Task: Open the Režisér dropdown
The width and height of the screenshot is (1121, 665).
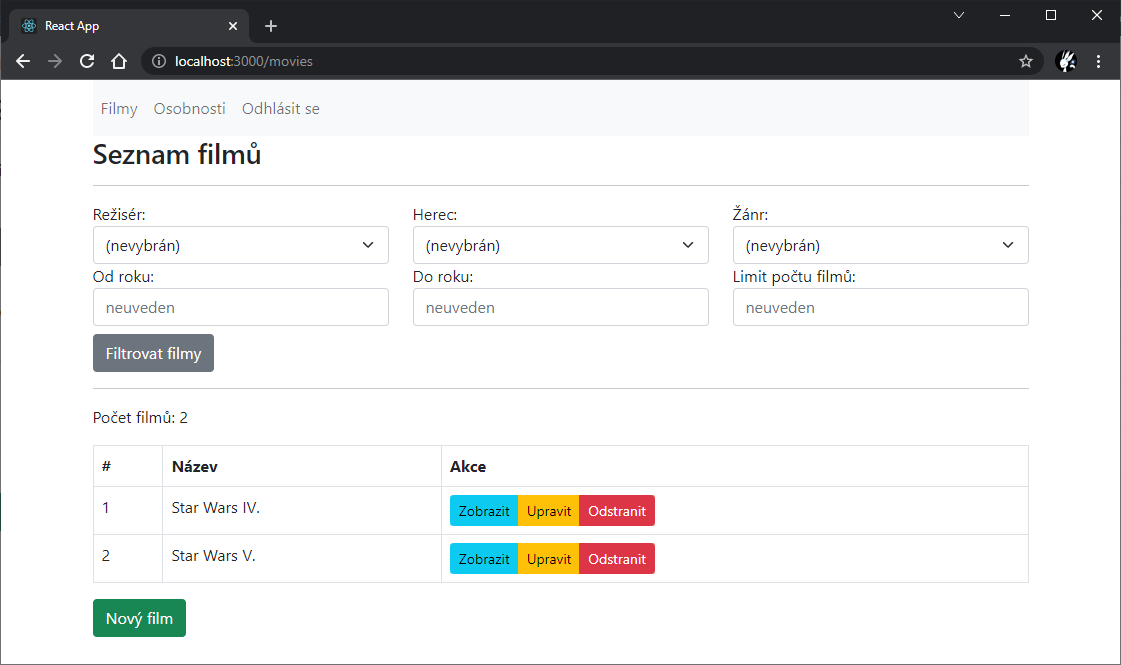Action: (240, 245)
